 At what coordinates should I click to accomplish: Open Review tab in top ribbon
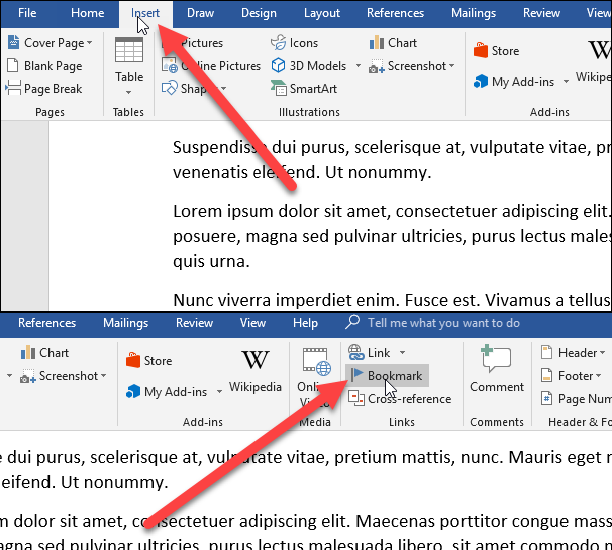541,13
